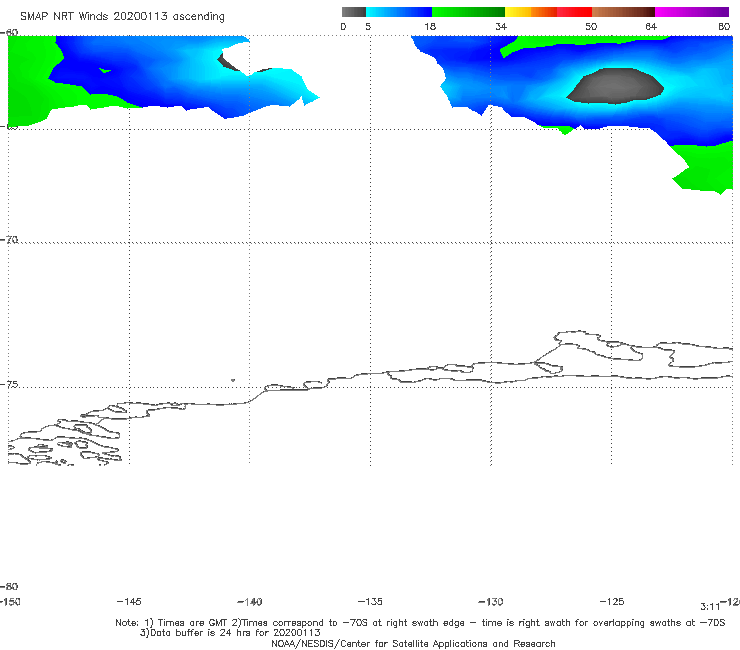Screen dimensions: 740x650
Task: Click the title 'SMAP NRT Winds 20200113 ascending'
Action: [122, 17]
